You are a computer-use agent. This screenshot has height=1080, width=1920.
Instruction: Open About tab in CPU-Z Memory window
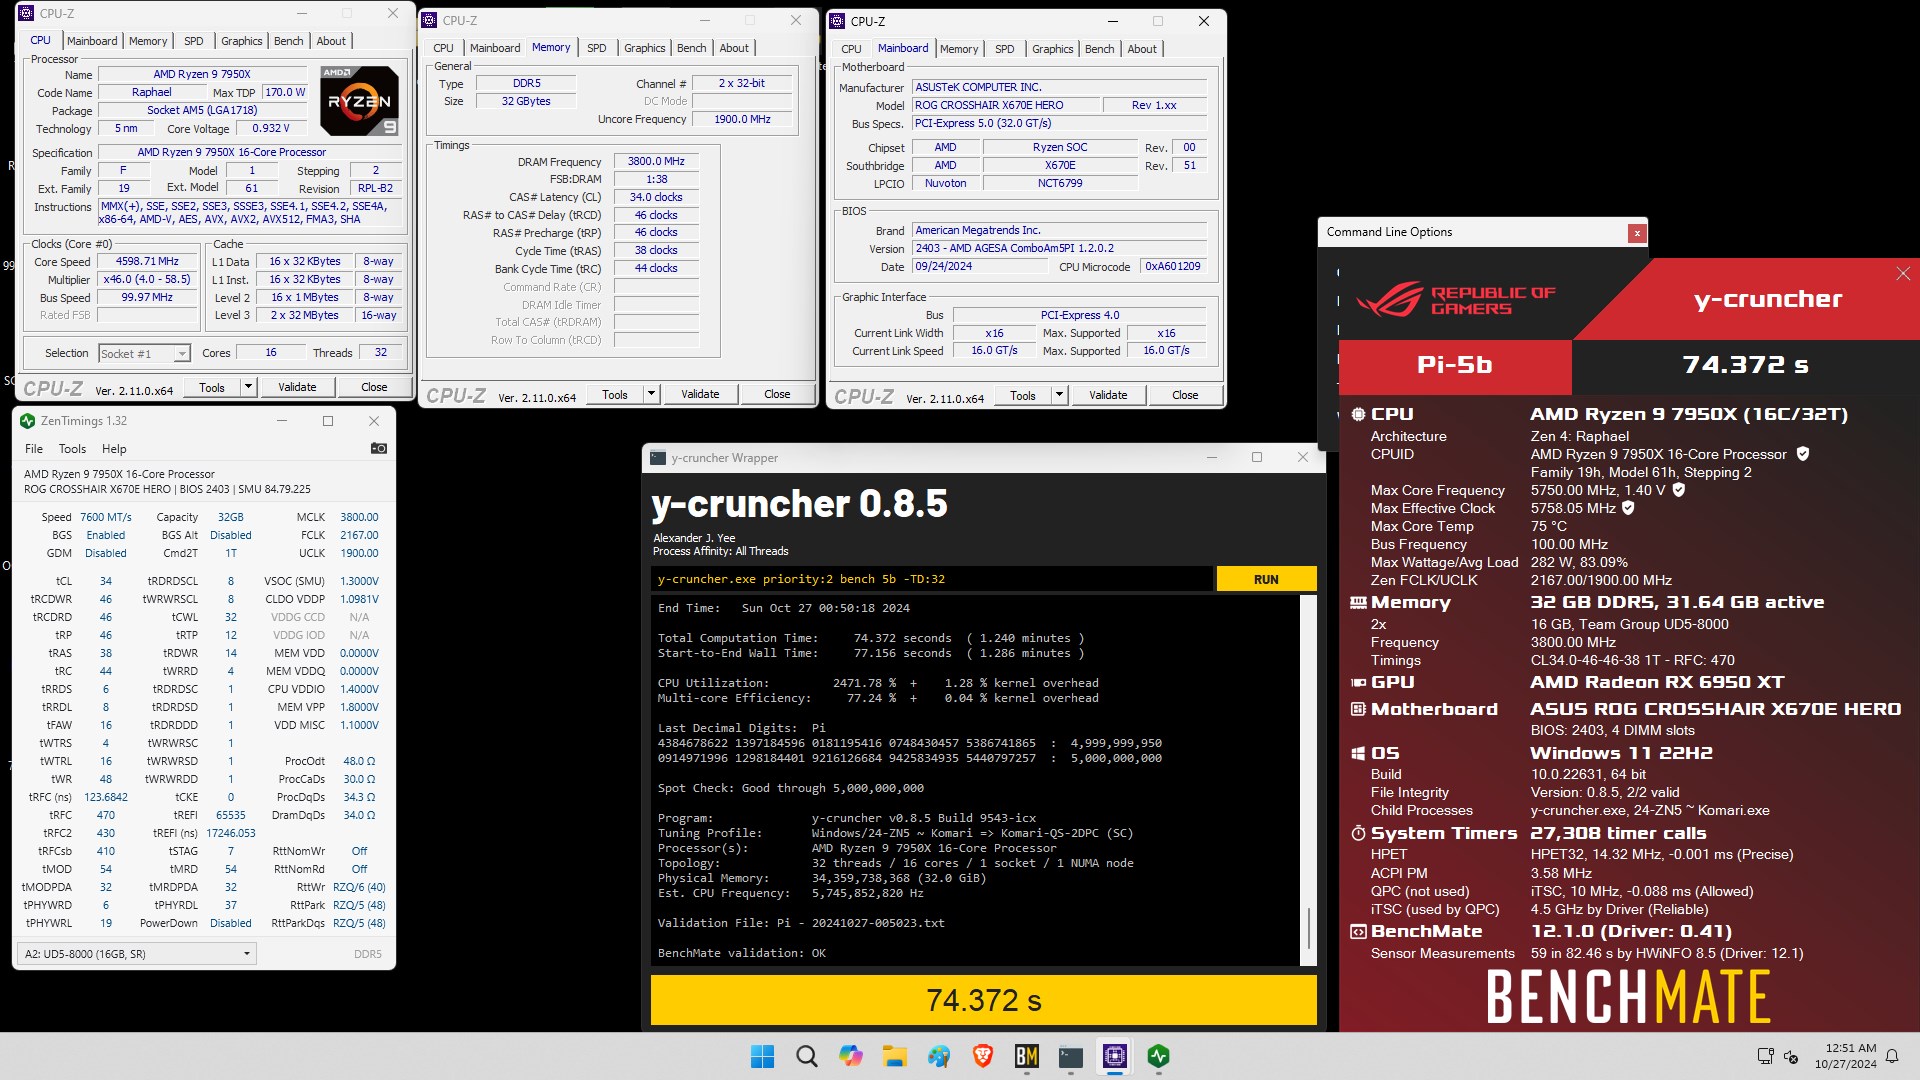point(734,48)
